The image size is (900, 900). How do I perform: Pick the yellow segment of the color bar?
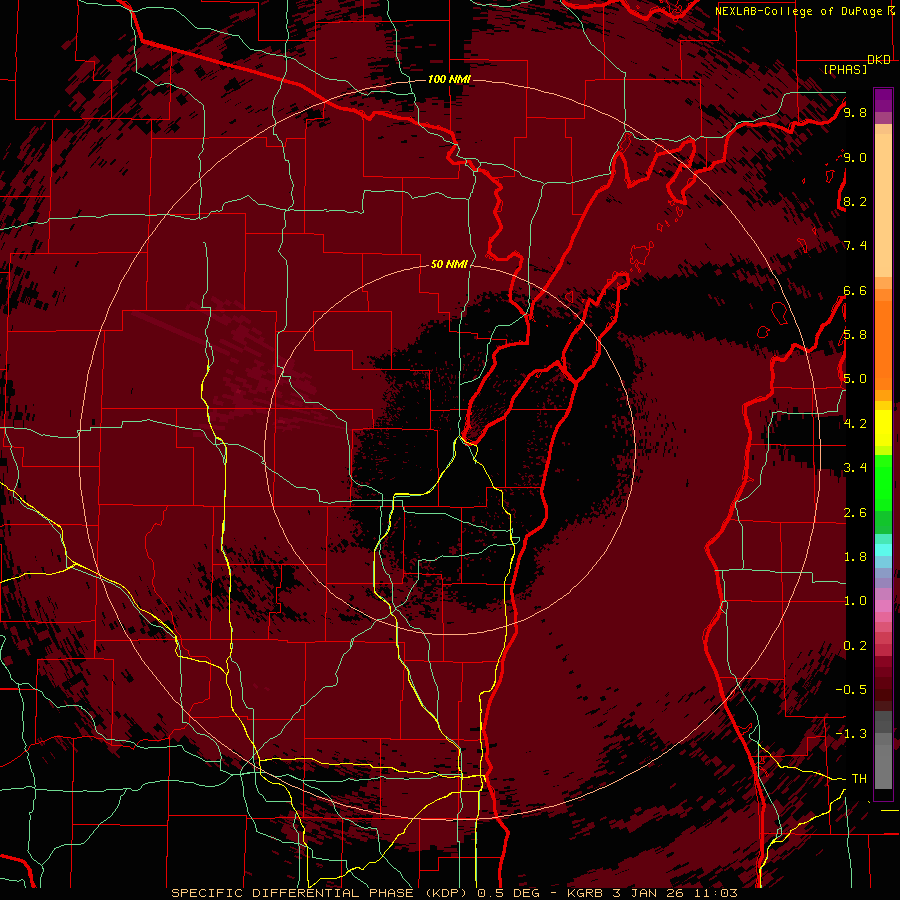883,428
